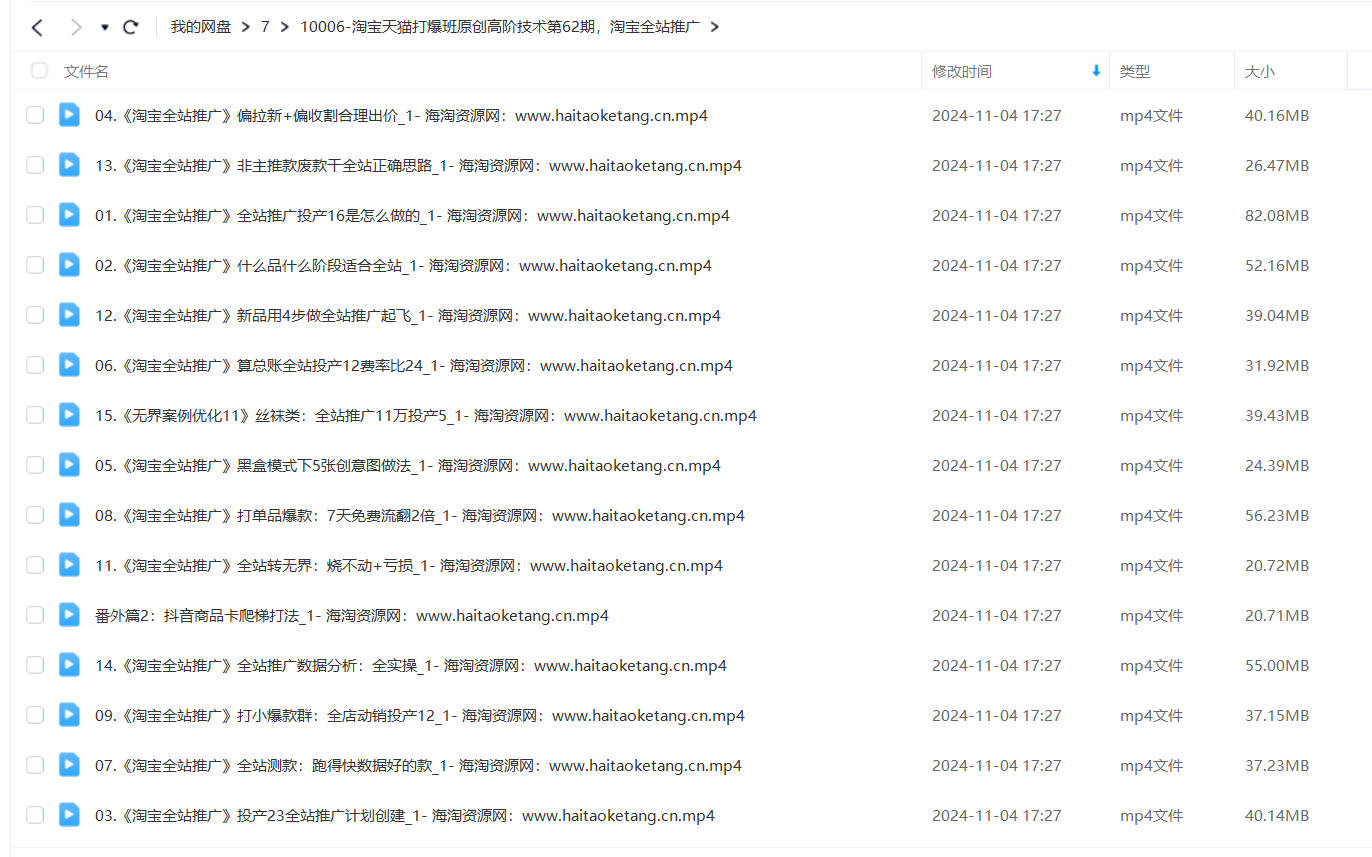Image resolution: width=1372 pixels, height=857 pixels.
Task: Toggle the blue sort-direction arrow
Action: (1096, 71)
